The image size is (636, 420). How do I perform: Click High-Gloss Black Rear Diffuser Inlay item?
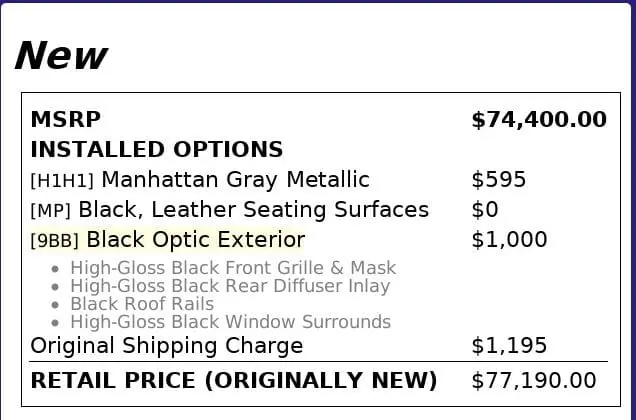click(230, 286)
